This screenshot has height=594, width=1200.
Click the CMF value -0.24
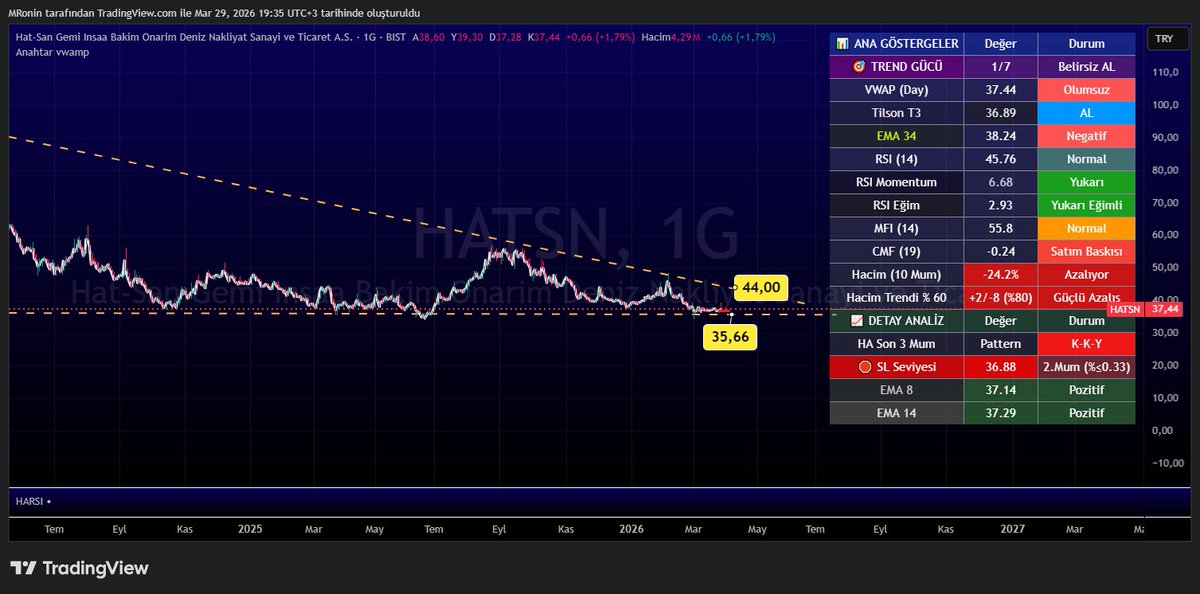1000,251
